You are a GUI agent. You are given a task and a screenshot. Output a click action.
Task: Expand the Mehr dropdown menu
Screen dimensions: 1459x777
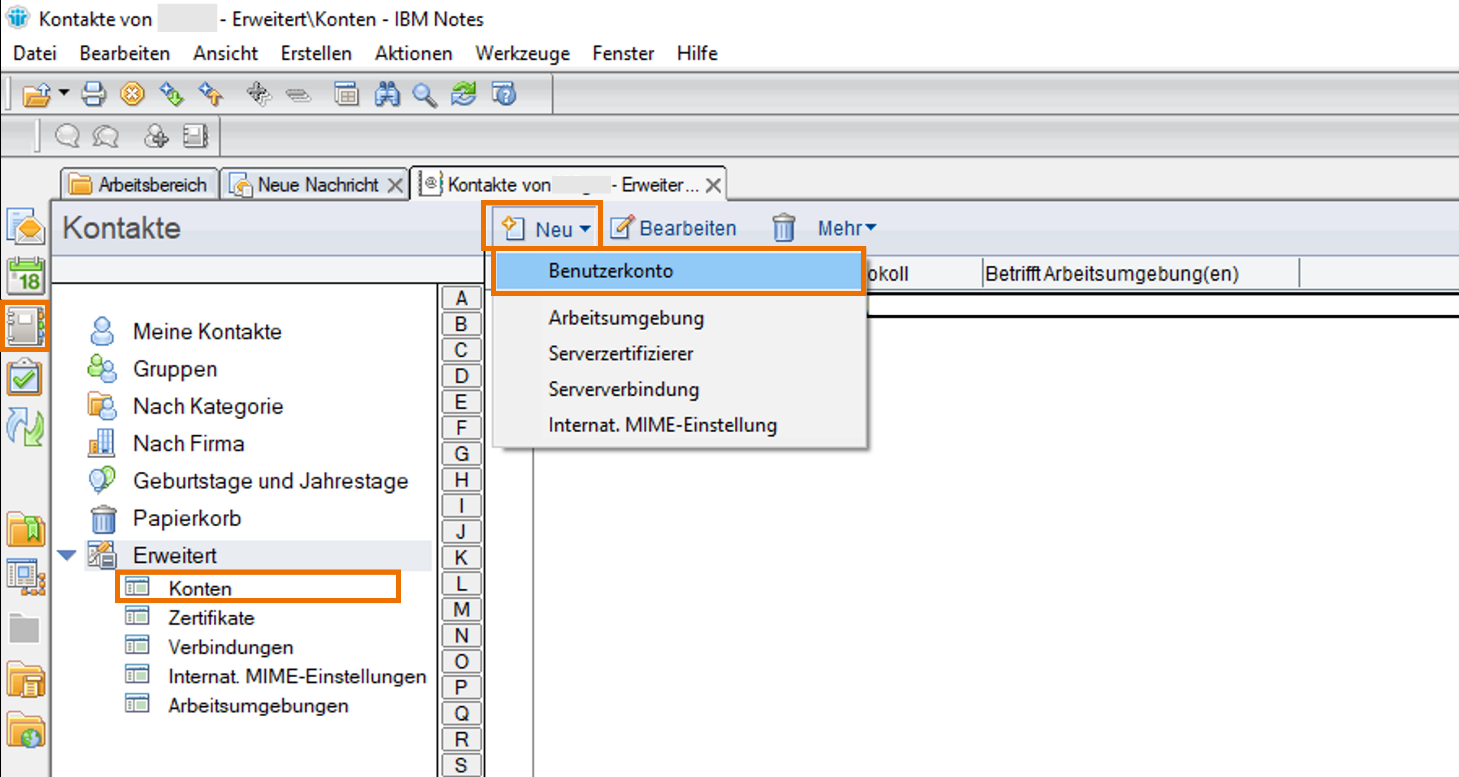[x=846, y=228]
